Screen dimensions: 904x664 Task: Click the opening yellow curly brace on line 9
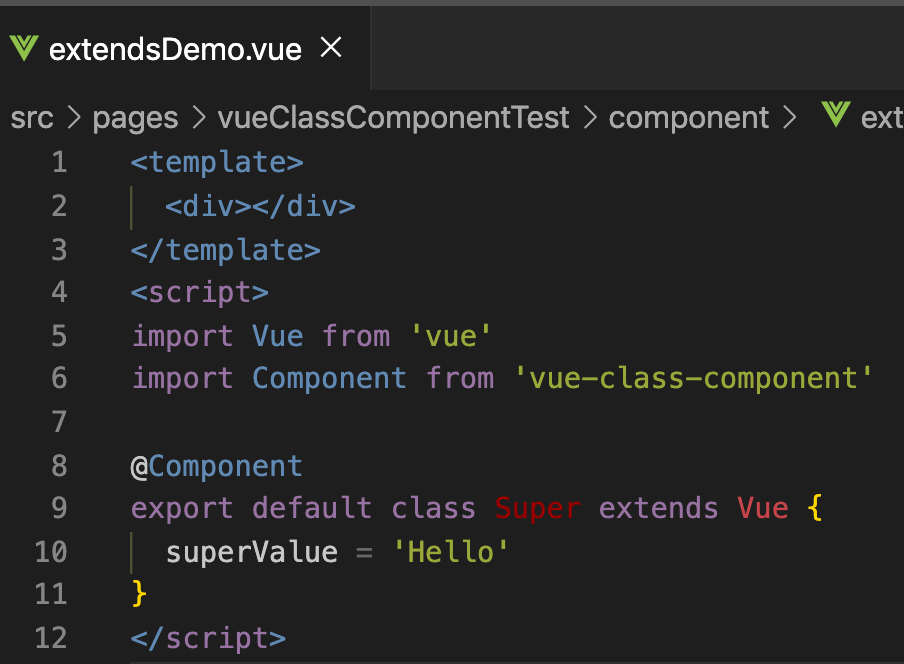pyautogui.click(x=815, y=508)
